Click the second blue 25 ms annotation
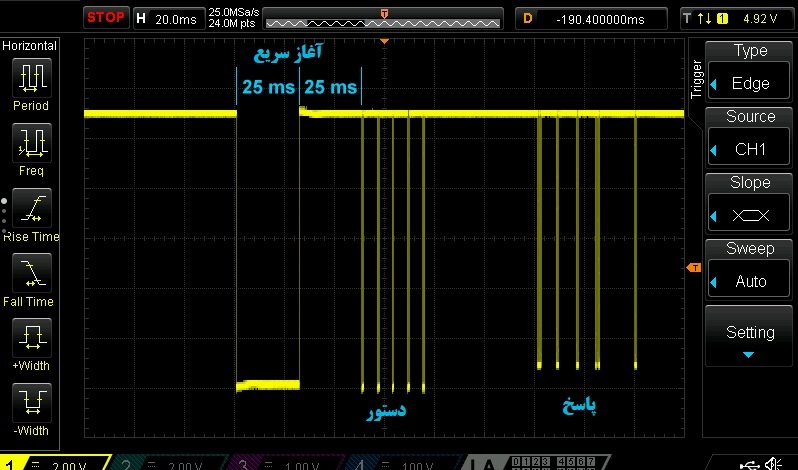The height and width of the screenshot is (470, 798). (x=330, y=87)
